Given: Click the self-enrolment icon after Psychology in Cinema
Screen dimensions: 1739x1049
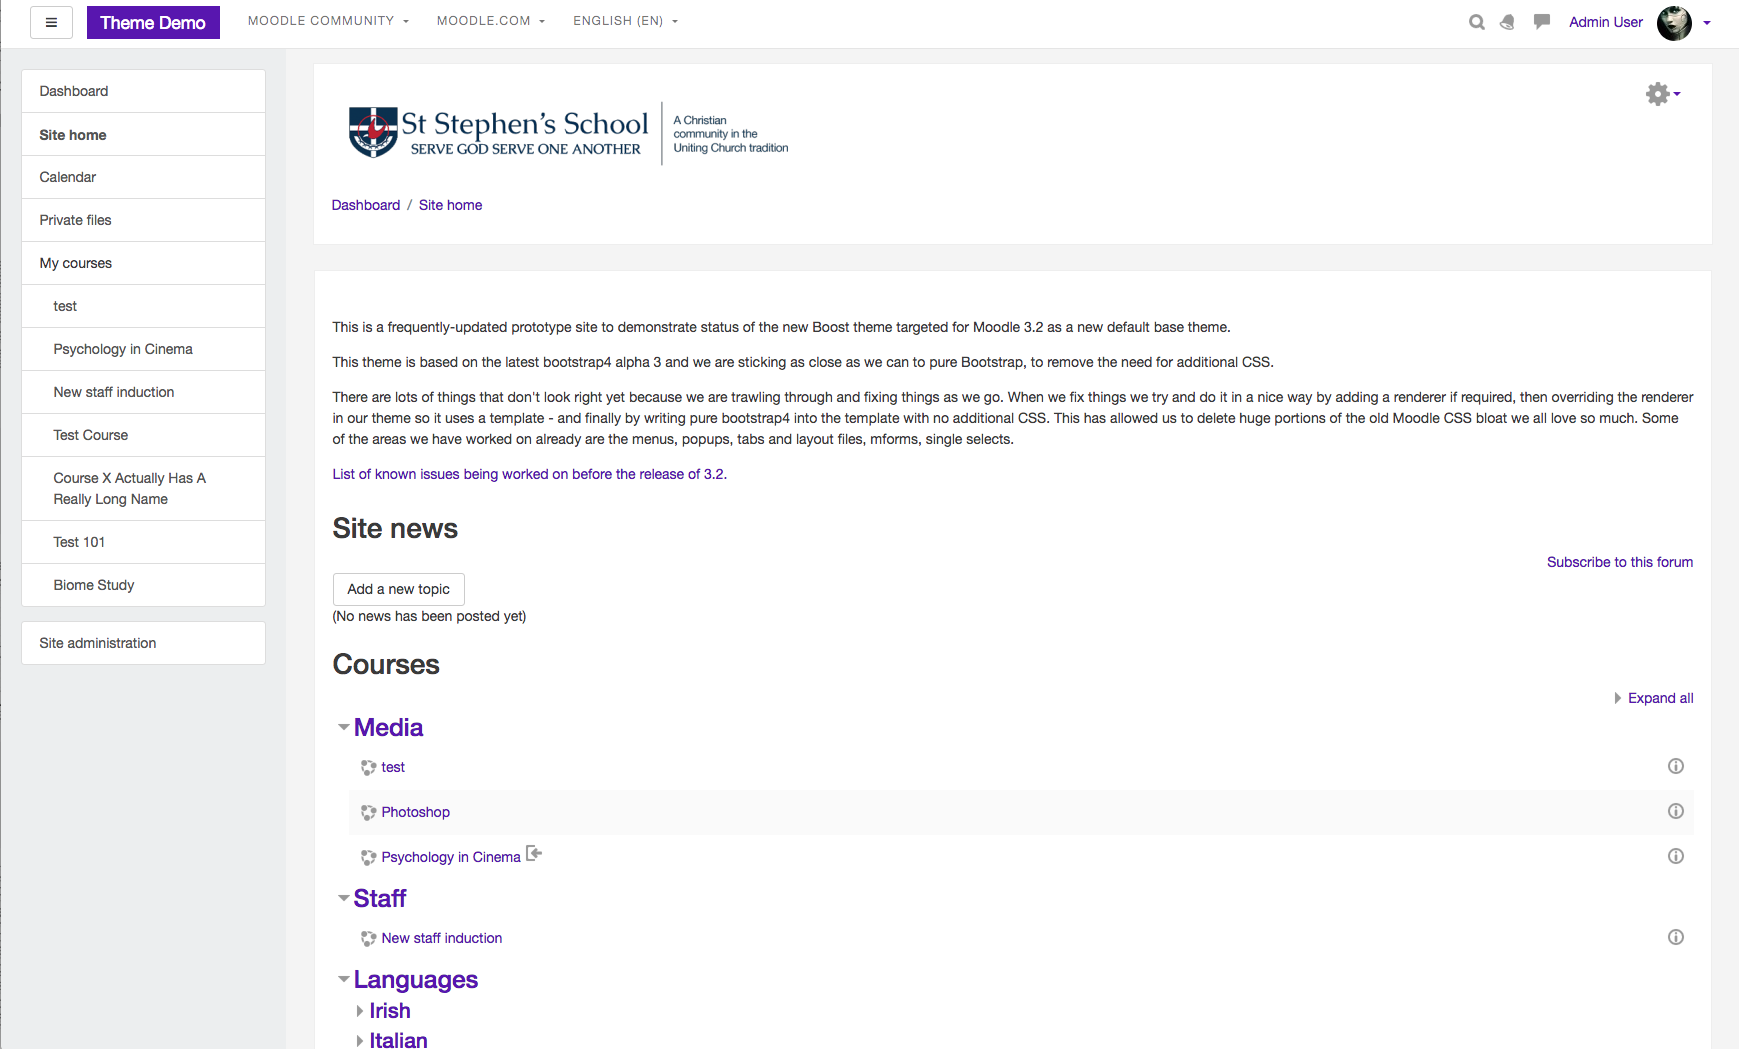Looking at the screenshot, I should [x=534, y=853].
